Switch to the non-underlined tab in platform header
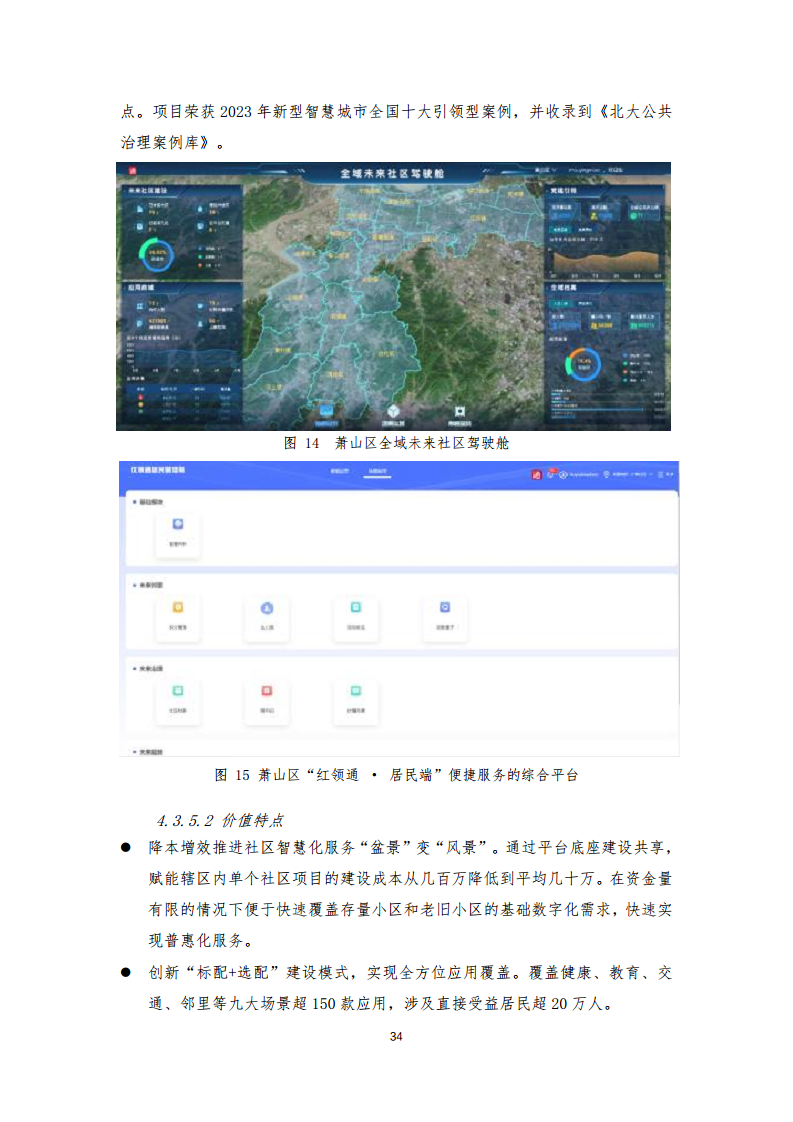The height and width of the screenshot is (1122, 793). (339, 472)
